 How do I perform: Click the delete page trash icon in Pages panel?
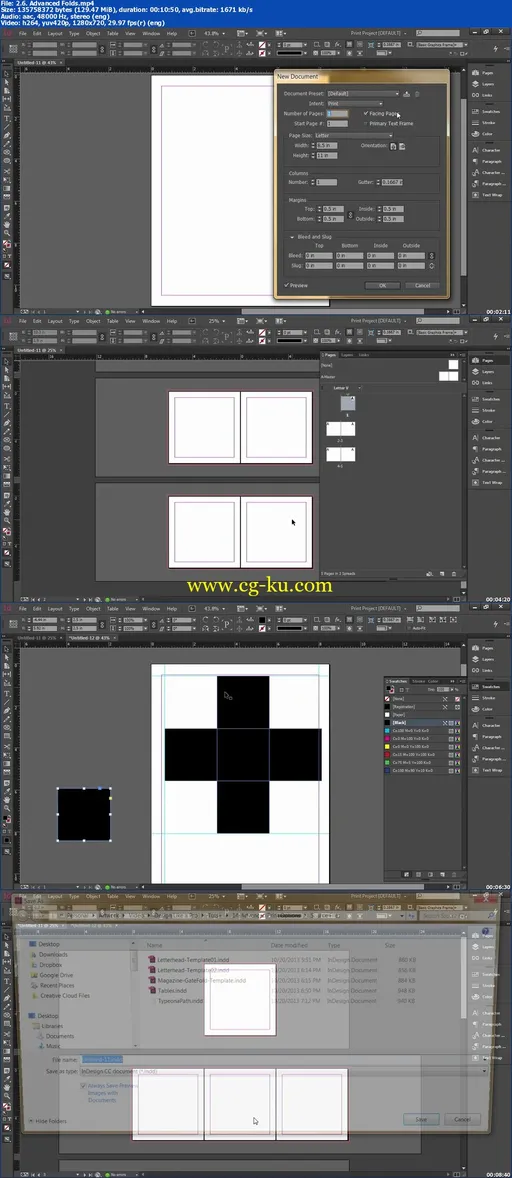453,573
